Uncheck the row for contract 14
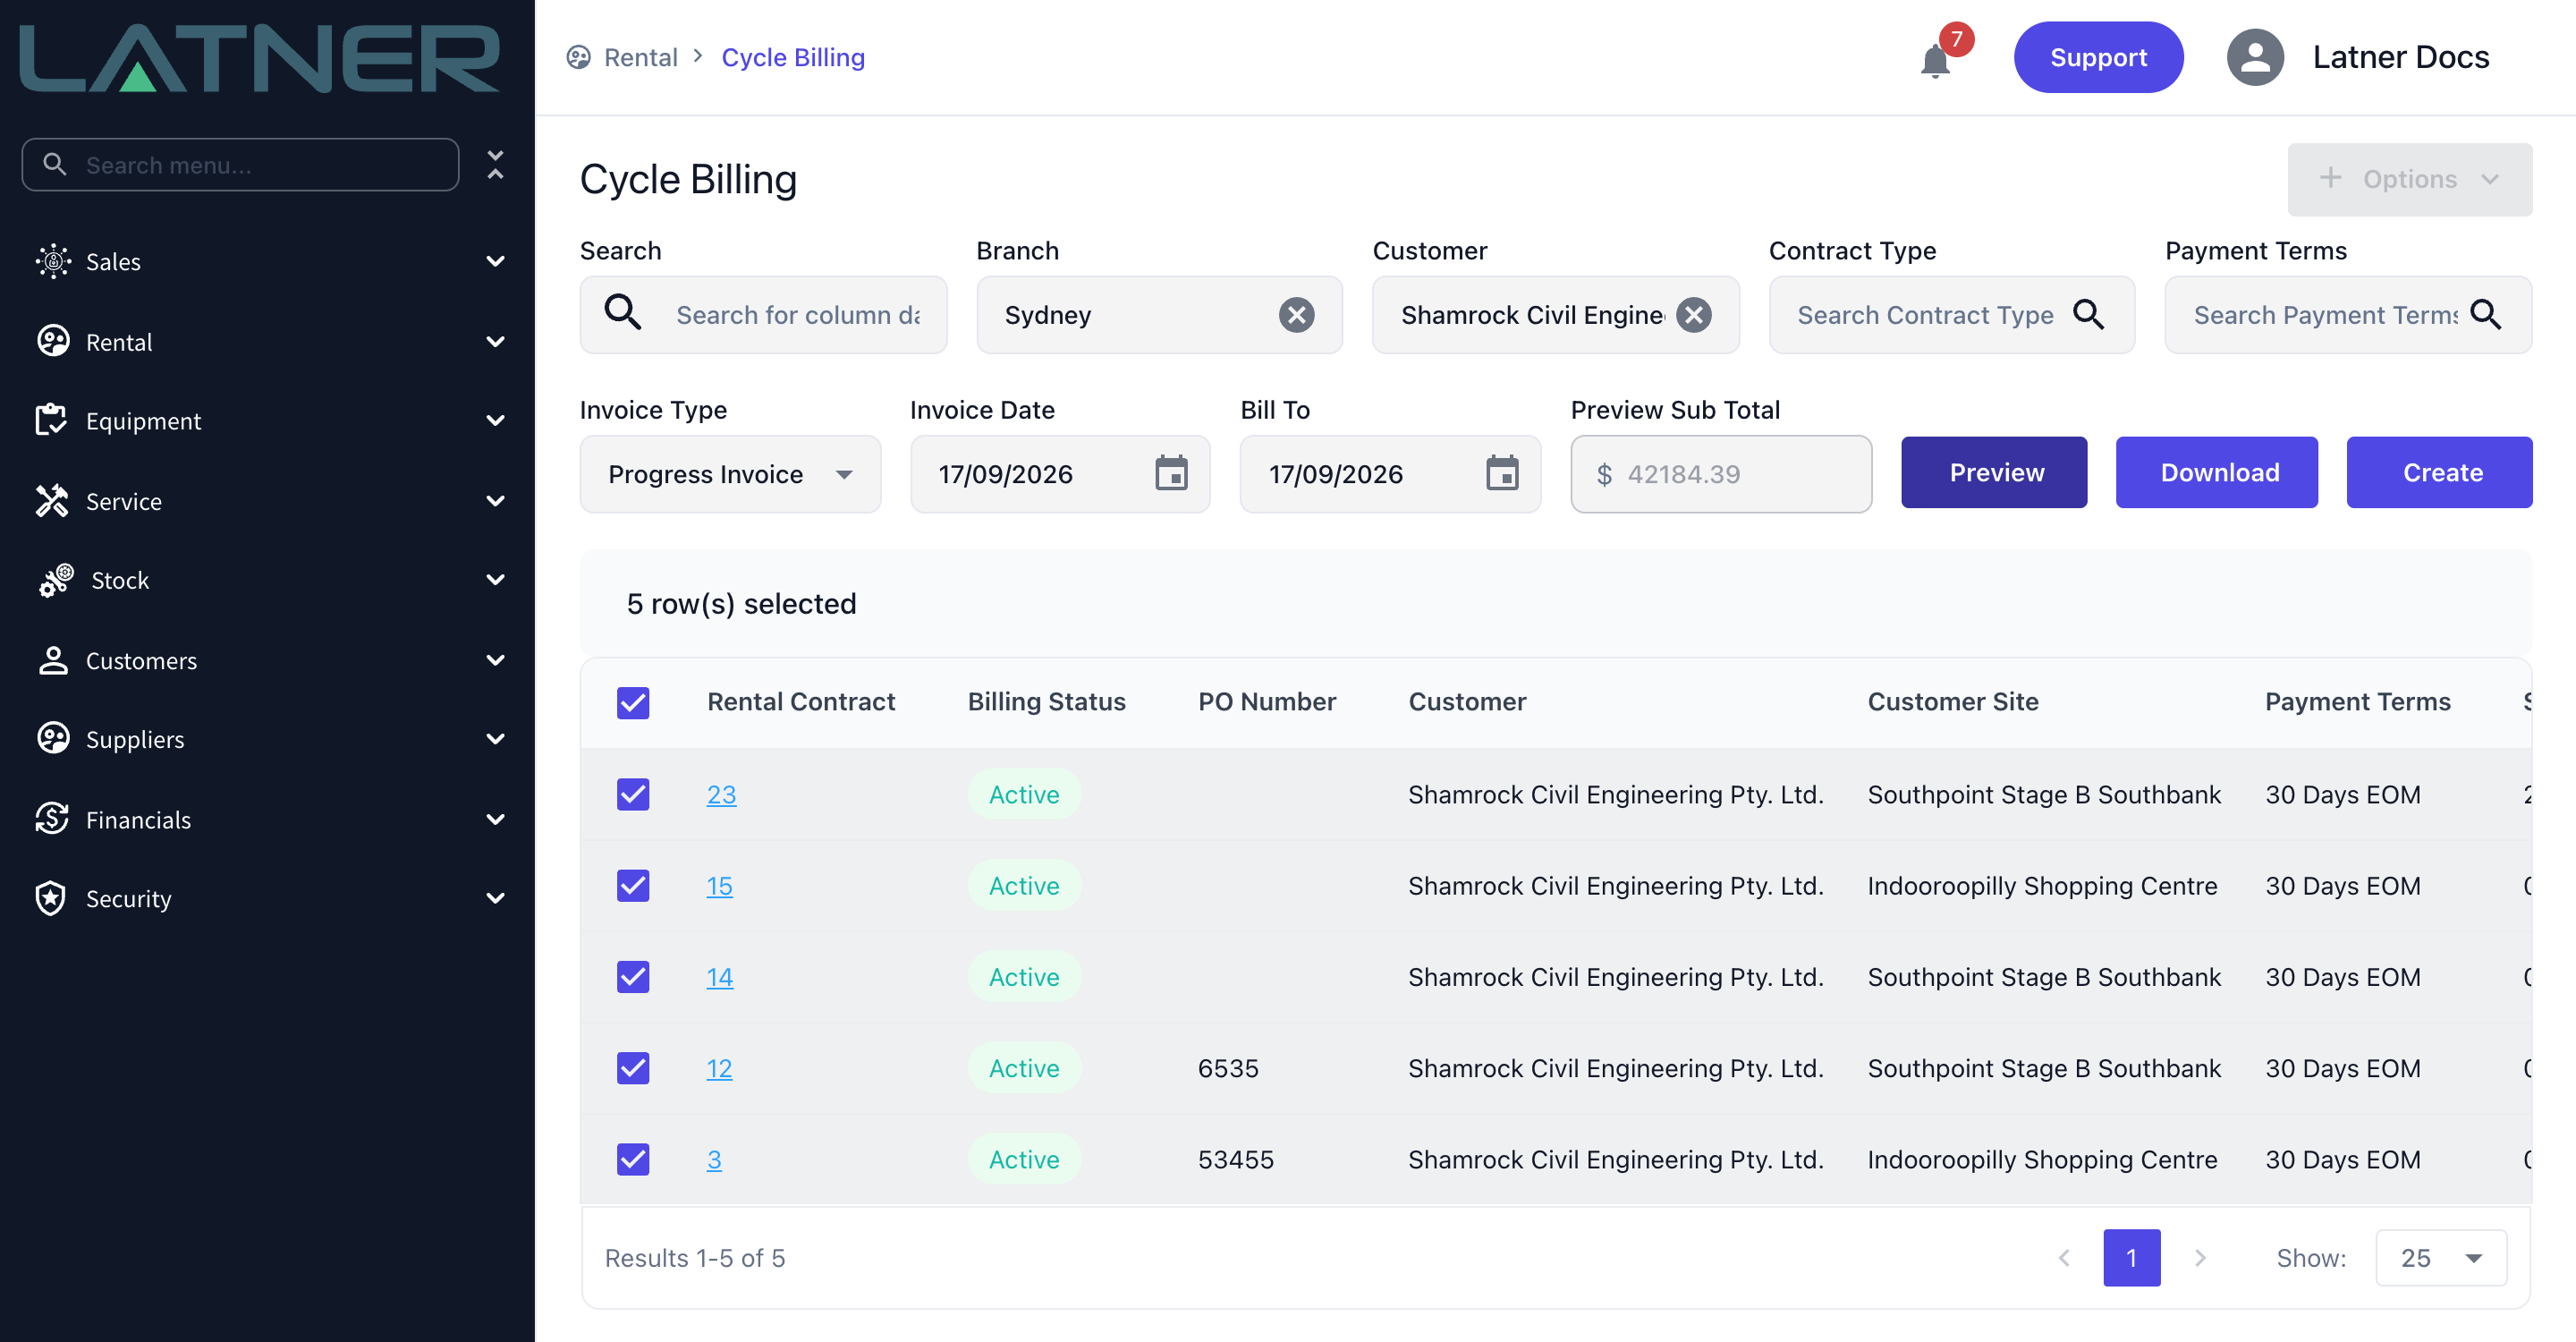 632,976
